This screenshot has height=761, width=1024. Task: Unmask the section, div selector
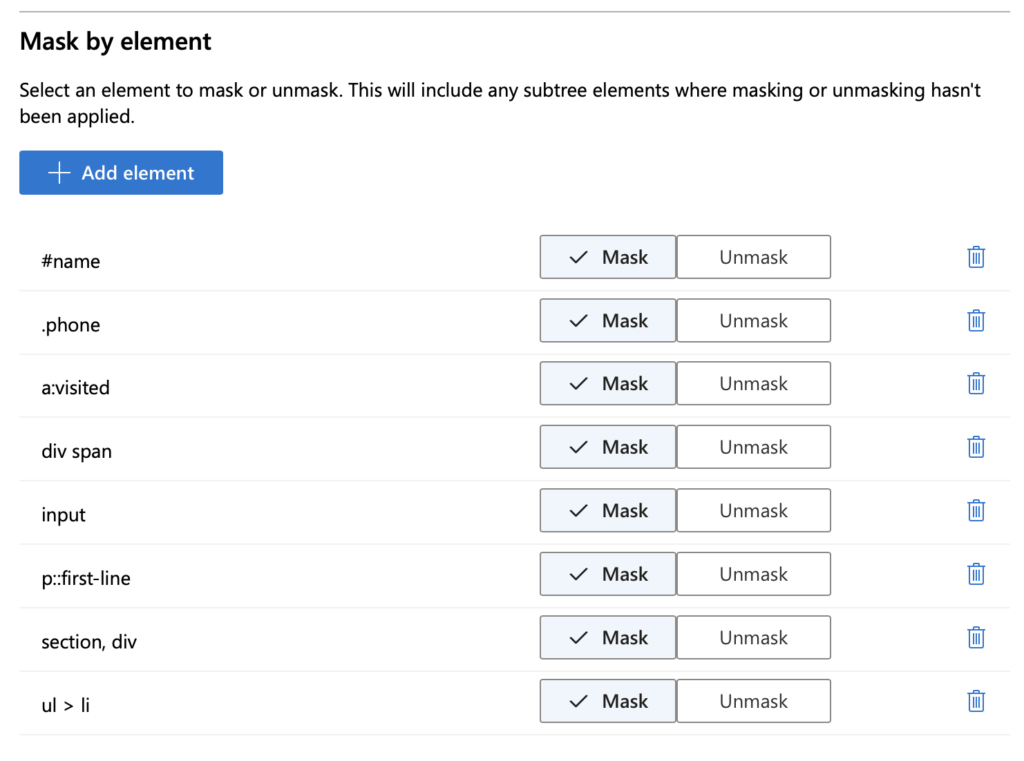pos(753,638)
